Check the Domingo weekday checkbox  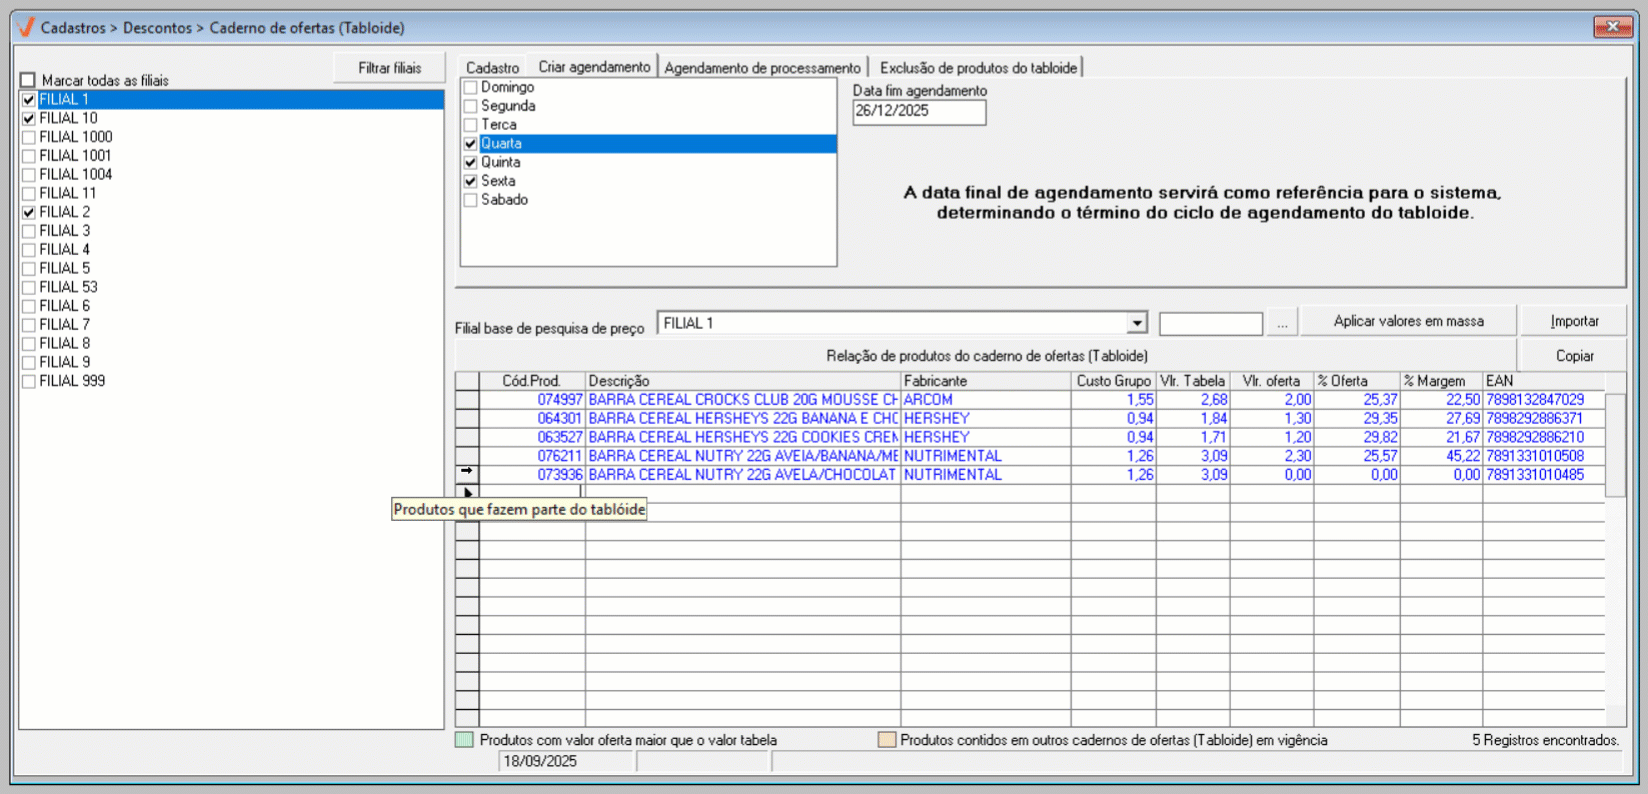(470, 88)
